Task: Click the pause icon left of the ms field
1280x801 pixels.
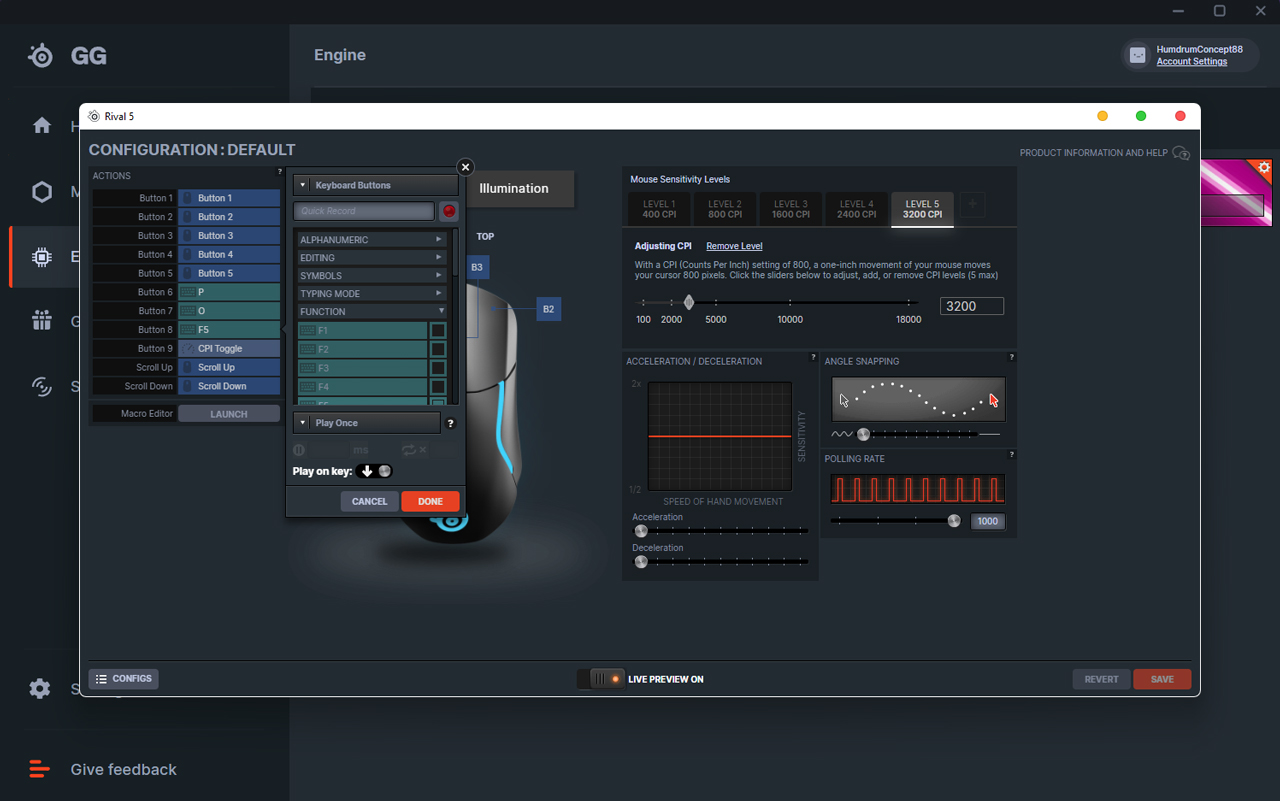Action: pos(299,450)
